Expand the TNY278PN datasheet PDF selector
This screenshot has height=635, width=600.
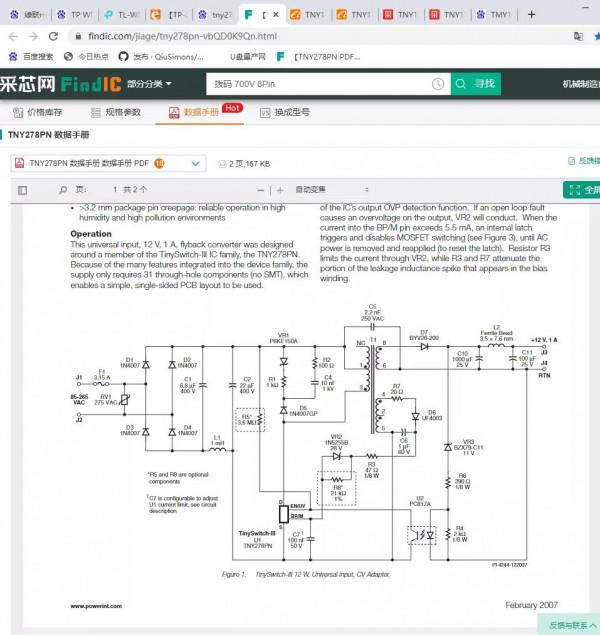(109, 164)
